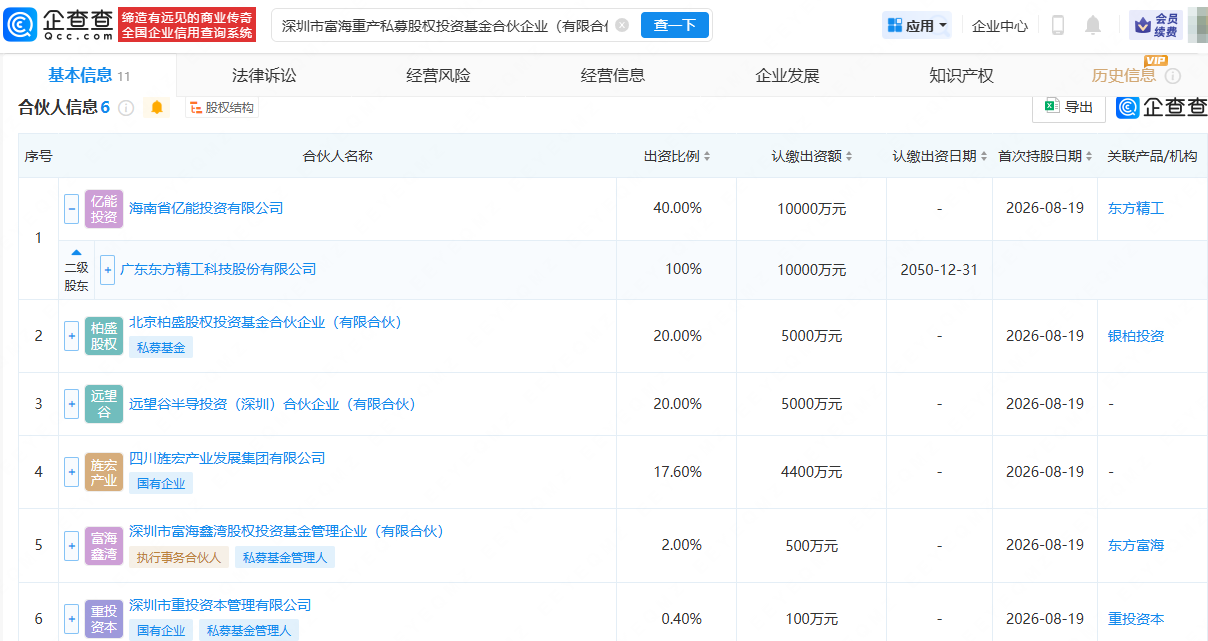This screenshot has width=1208, height=641.
Task: Collapse 二级股东 section arrow
Action: click(76, 253)
